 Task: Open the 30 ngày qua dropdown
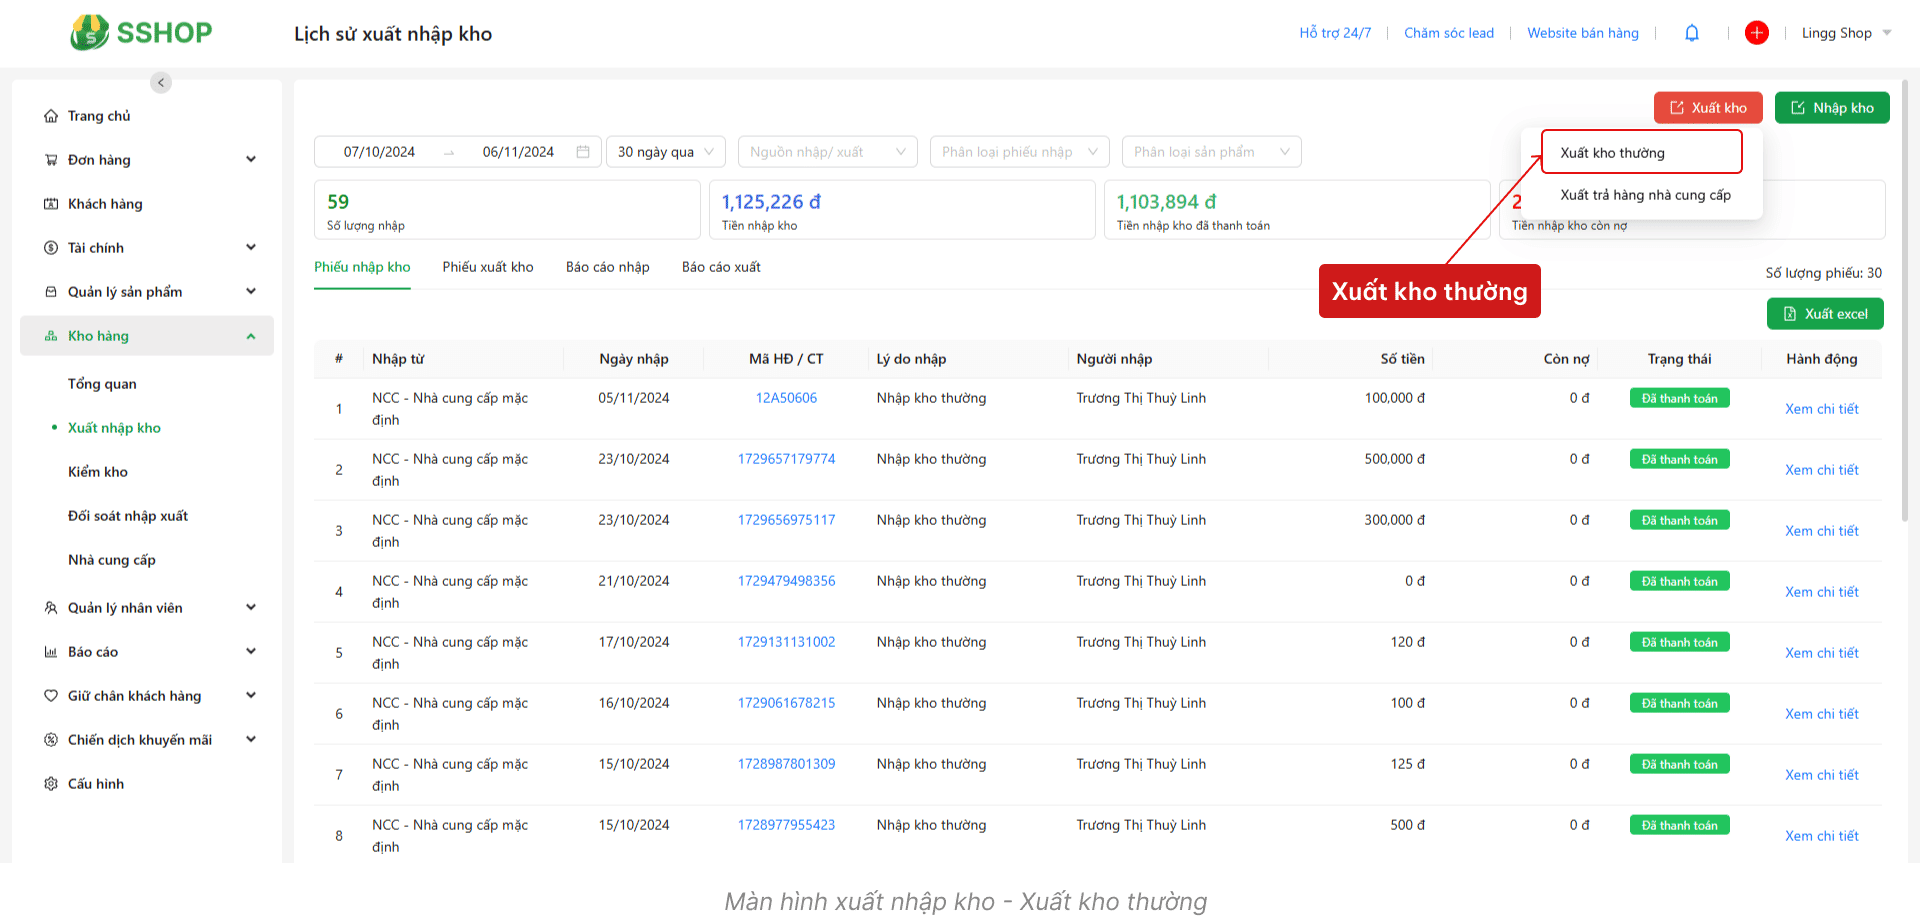click(x=665, y=152)
